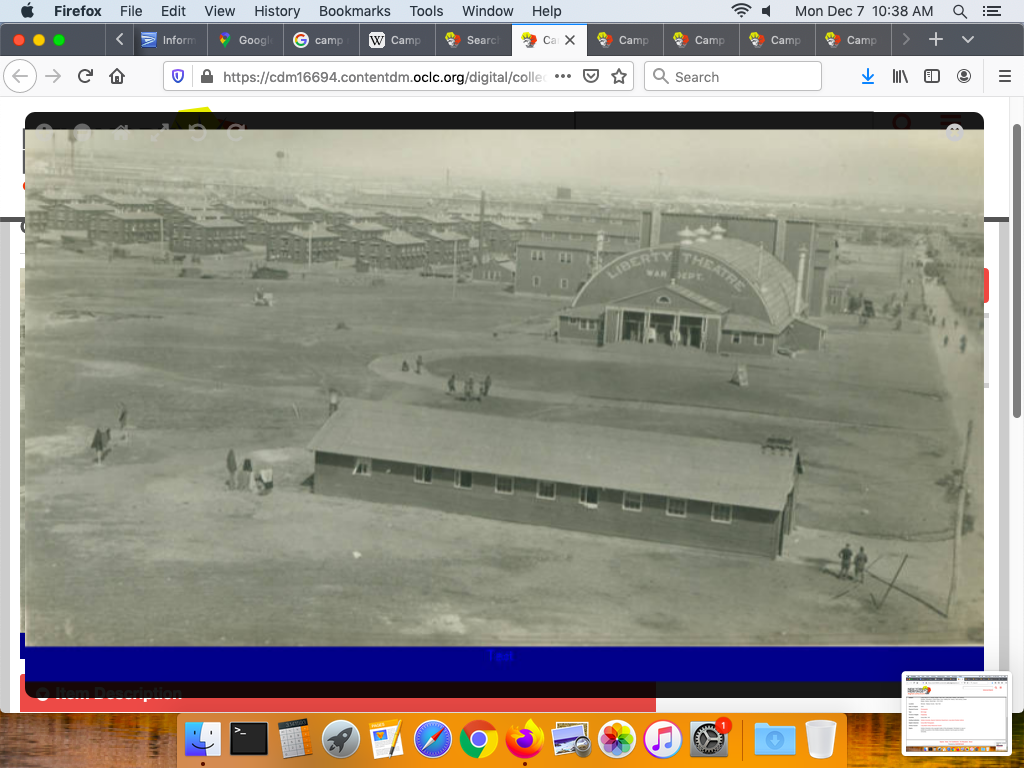
Task: Toggle the Firefox sidebar view
Action: [932, 77]
